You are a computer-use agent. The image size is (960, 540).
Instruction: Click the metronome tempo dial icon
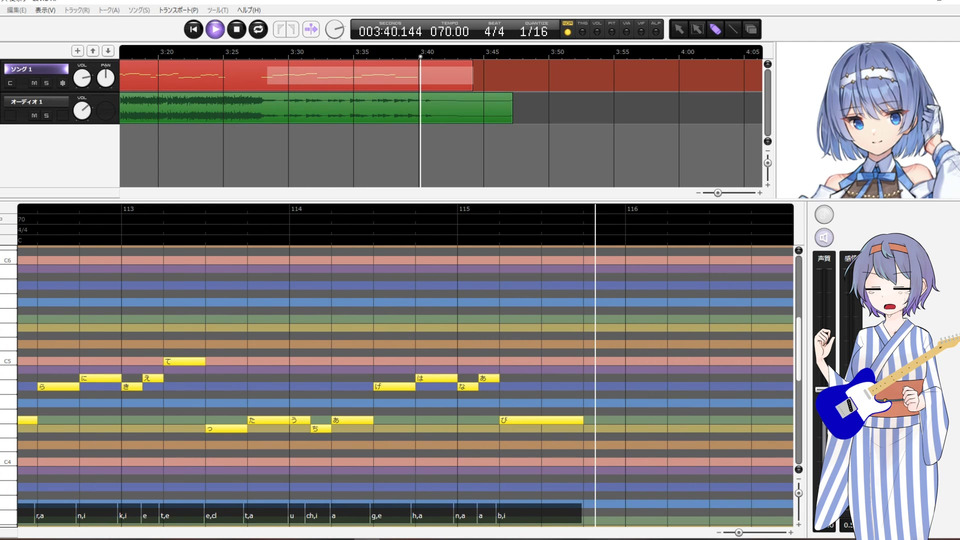coord(334,29)
